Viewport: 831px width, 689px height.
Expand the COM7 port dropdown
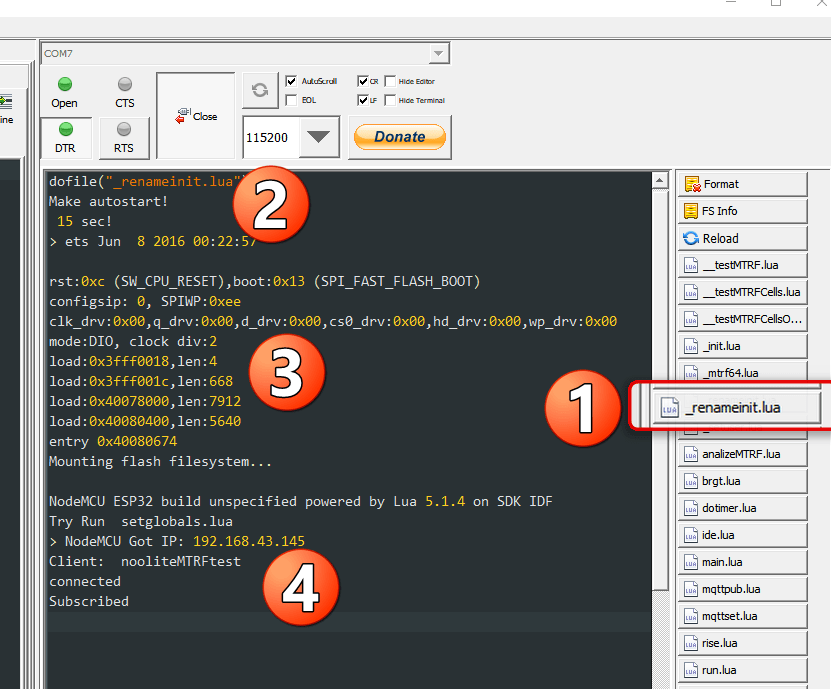(x=438, y=53)
